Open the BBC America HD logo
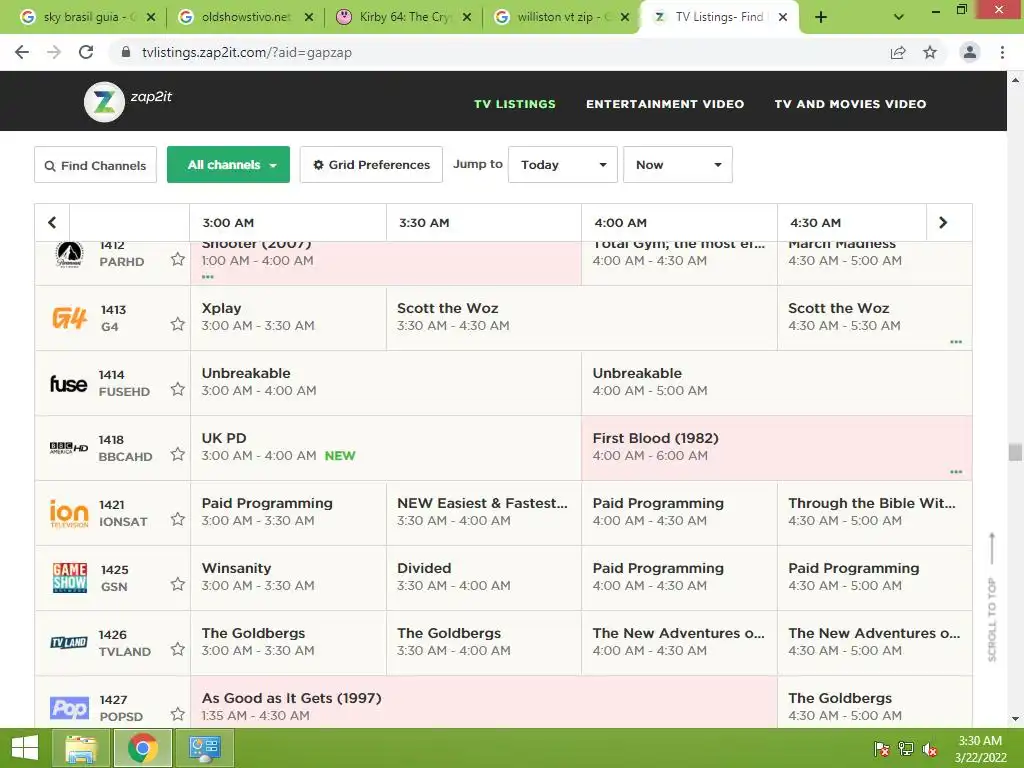The width and height of the screenshot is (1024, 768). pos(69,448)
